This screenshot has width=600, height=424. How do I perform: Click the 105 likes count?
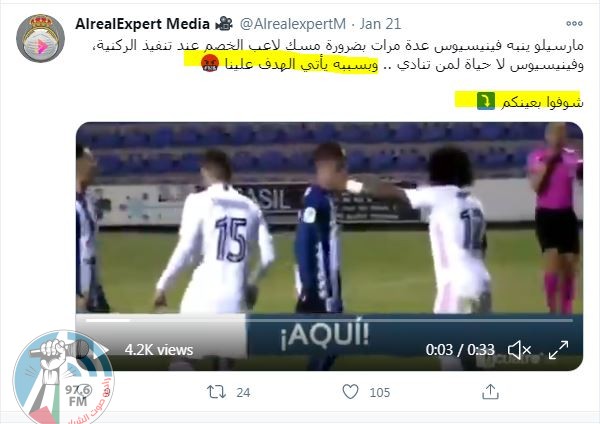tap(380, 392)
